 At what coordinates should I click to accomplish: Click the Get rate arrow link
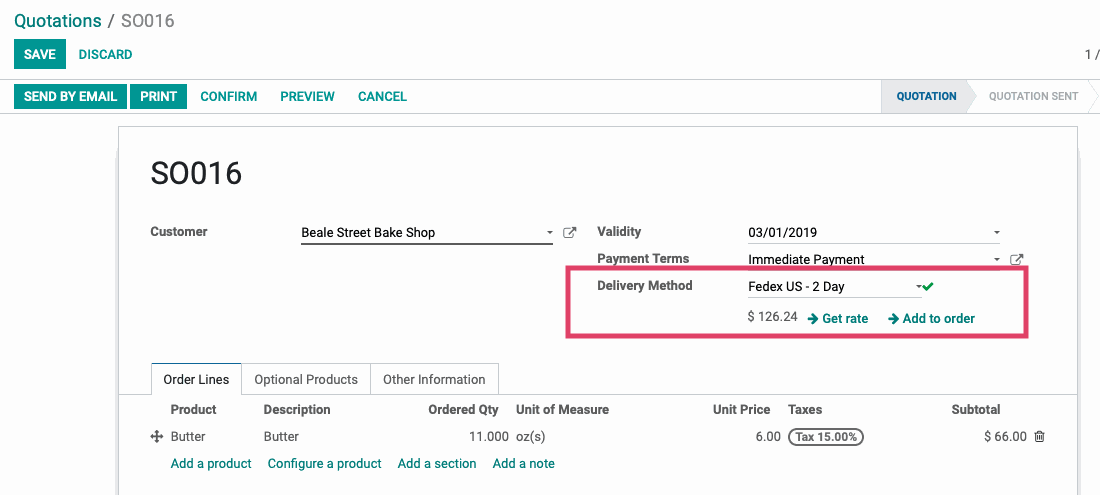pyautogui.click(x=838, y=318)
